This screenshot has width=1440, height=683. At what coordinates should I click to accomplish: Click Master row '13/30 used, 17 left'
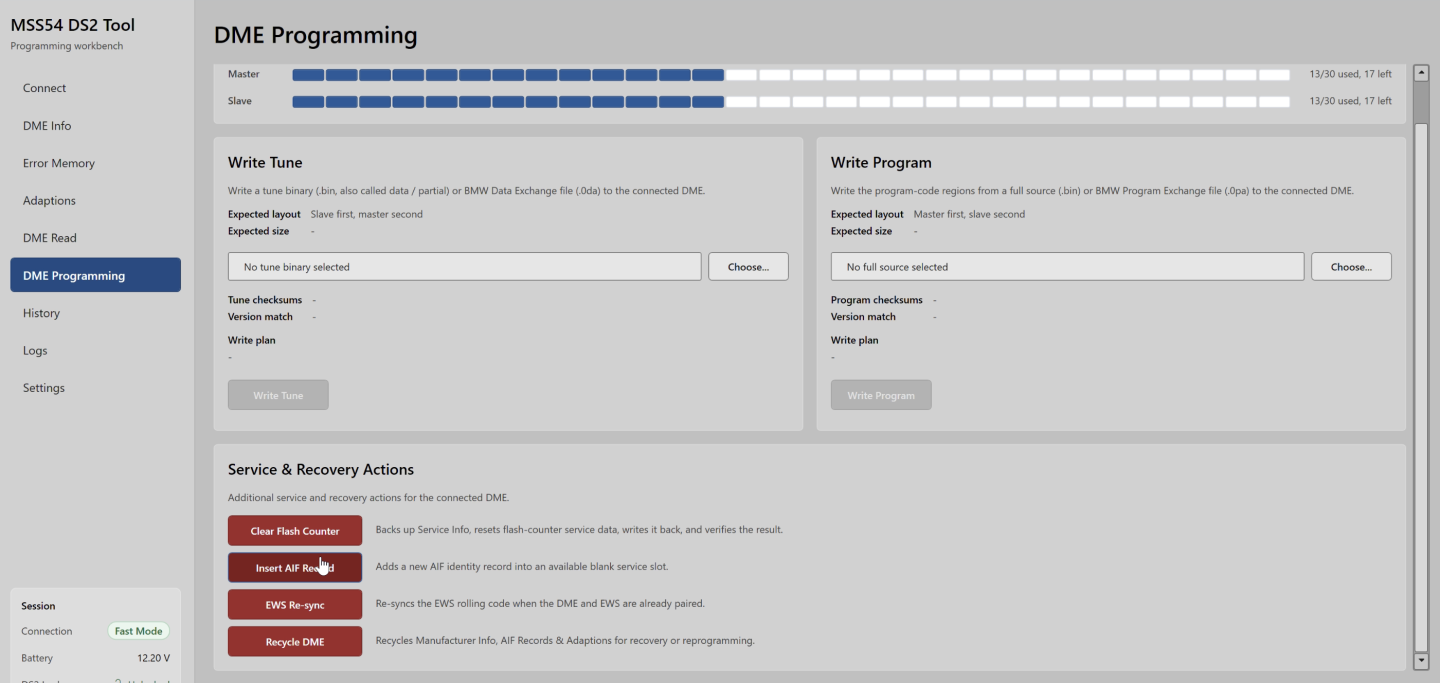coord(1350,74)
